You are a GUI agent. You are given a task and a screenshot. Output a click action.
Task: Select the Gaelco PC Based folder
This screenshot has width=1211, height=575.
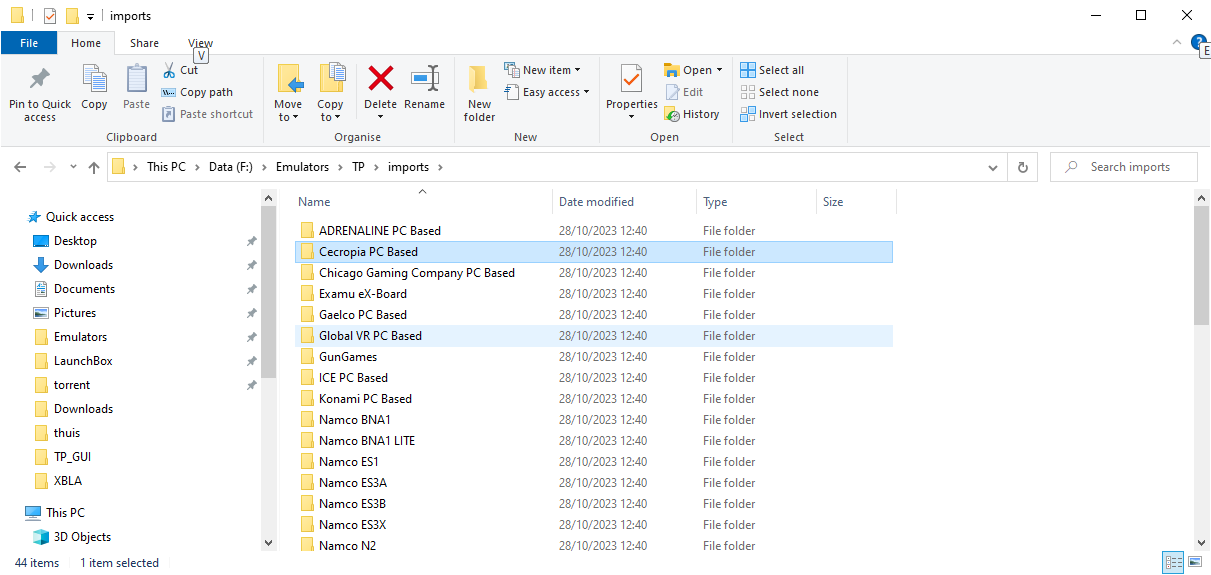[x=594, y=315]
